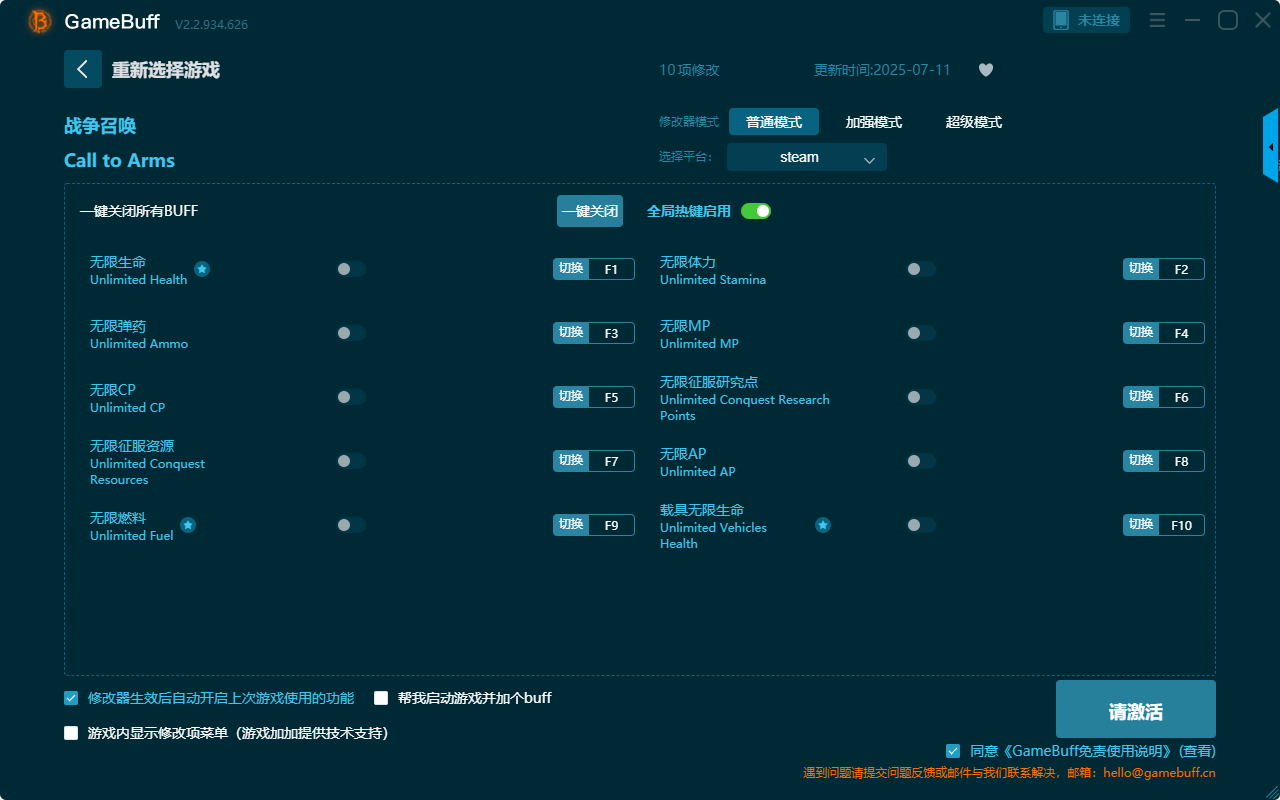This screenshot has height=800, width=1280.
Task: Open the 未连接 device connection panel
Action: tap(1086, 19)
